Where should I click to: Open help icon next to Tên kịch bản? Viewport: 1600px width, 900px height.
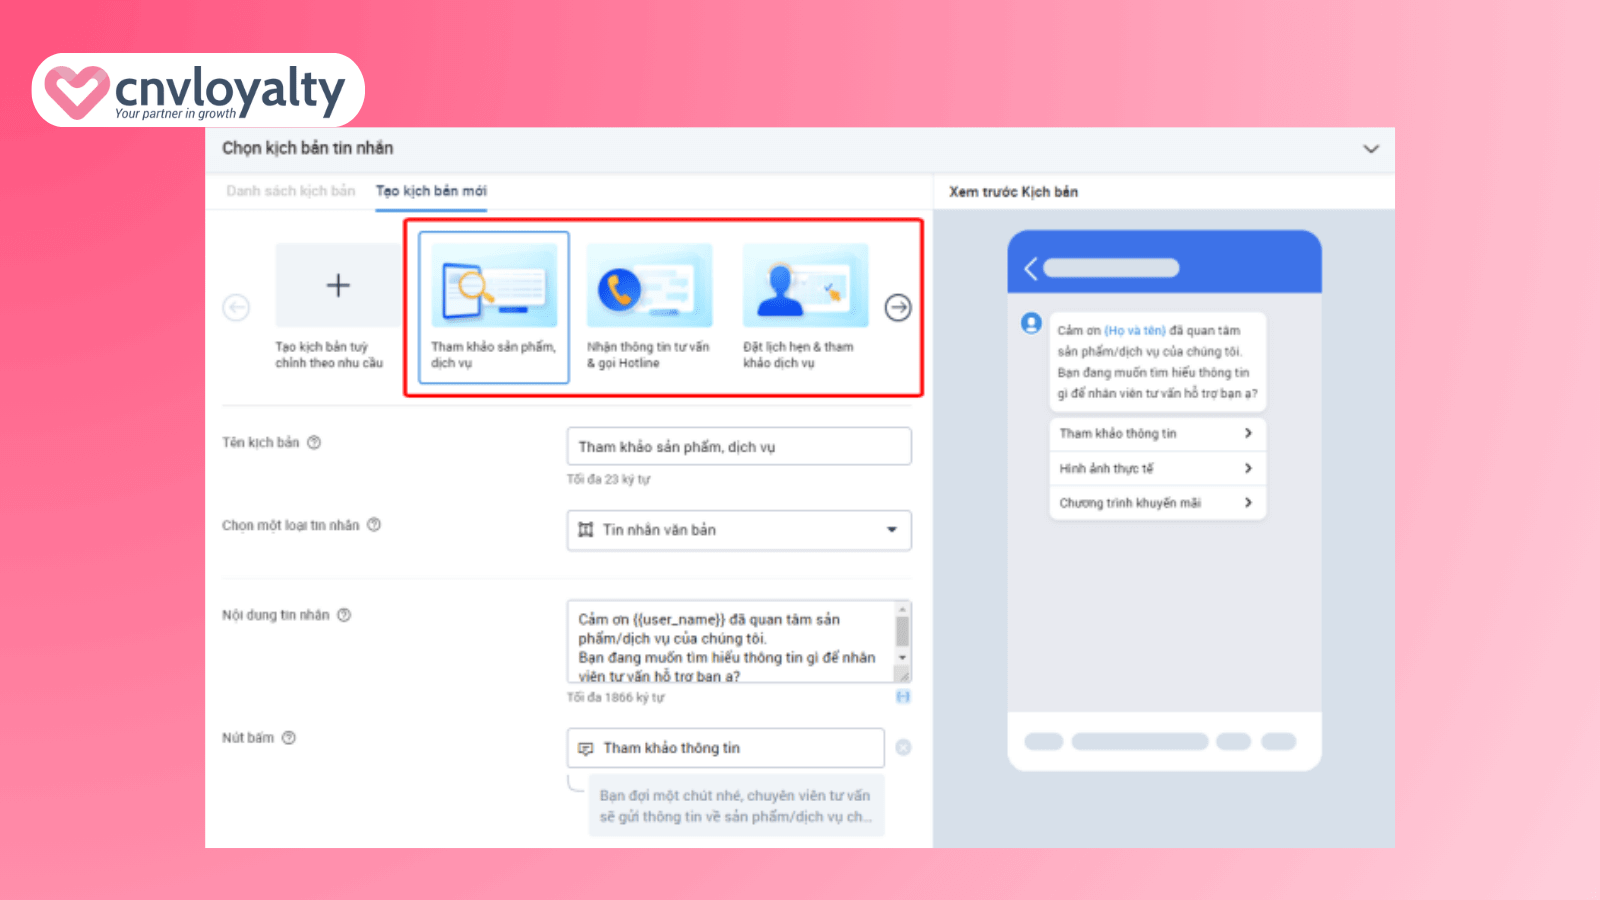[314, 443]
